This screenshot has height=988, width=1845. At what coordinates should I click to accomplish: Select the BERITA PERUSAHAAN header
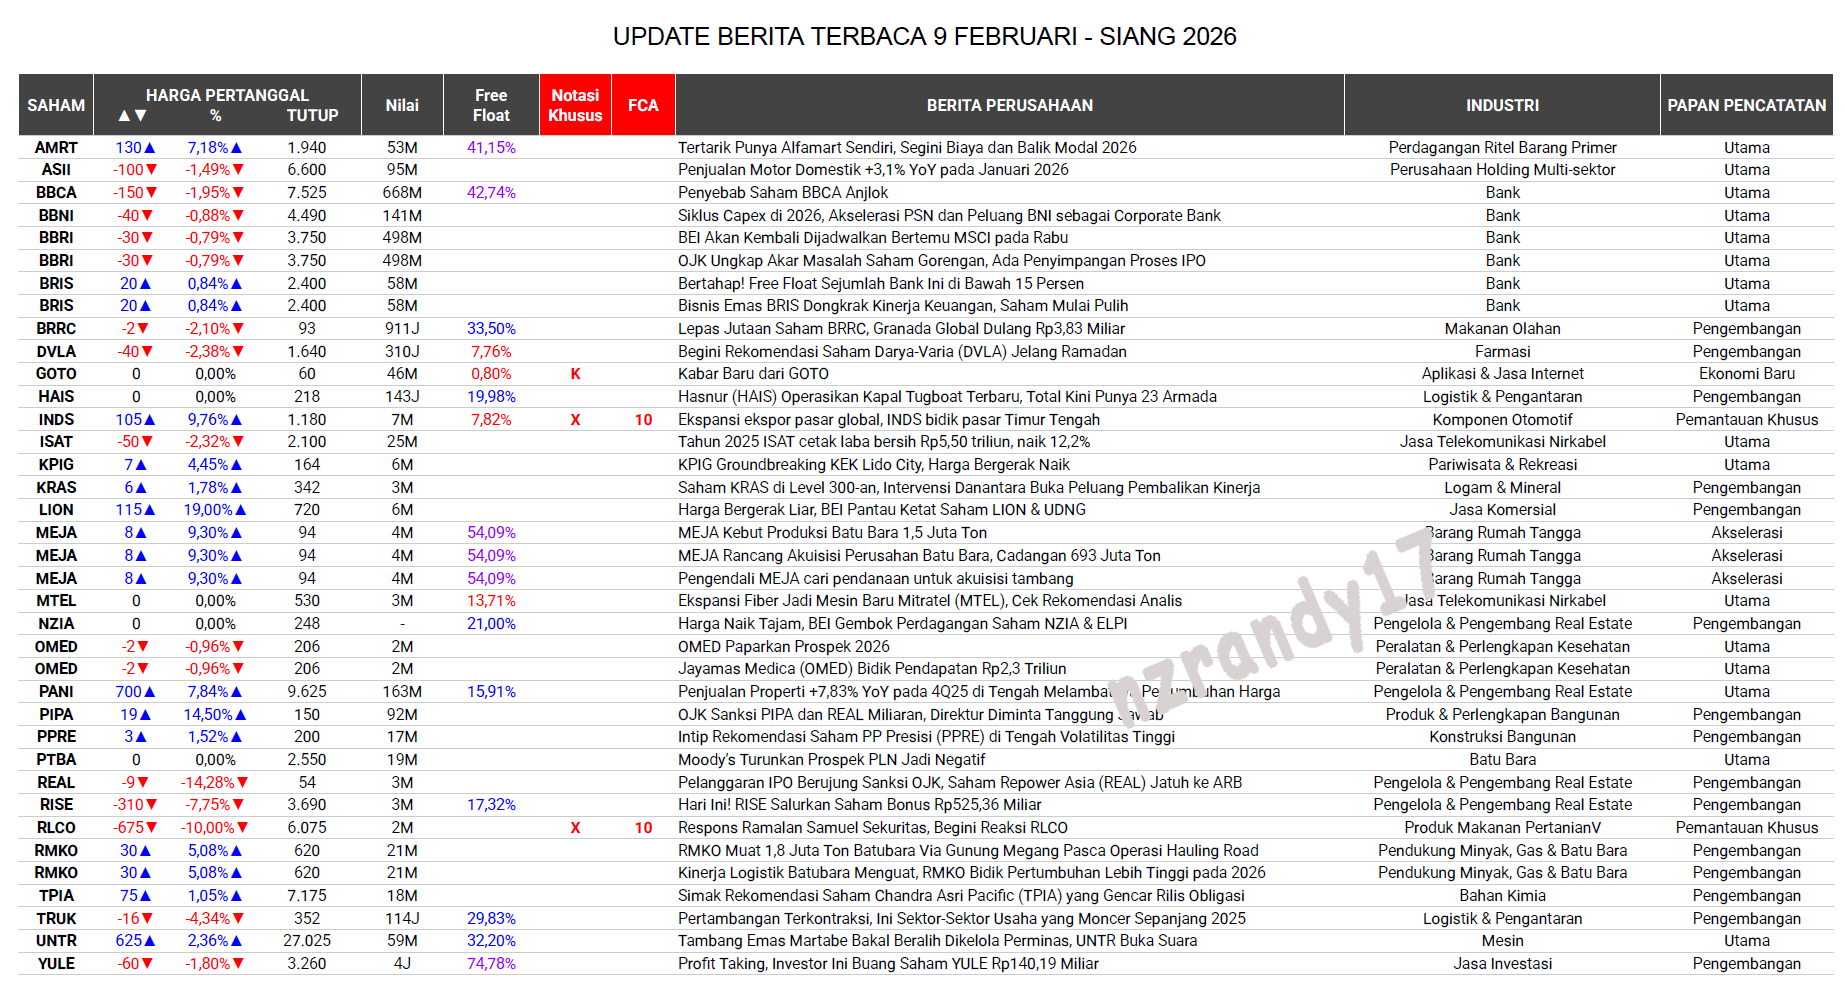(1009, 105)
